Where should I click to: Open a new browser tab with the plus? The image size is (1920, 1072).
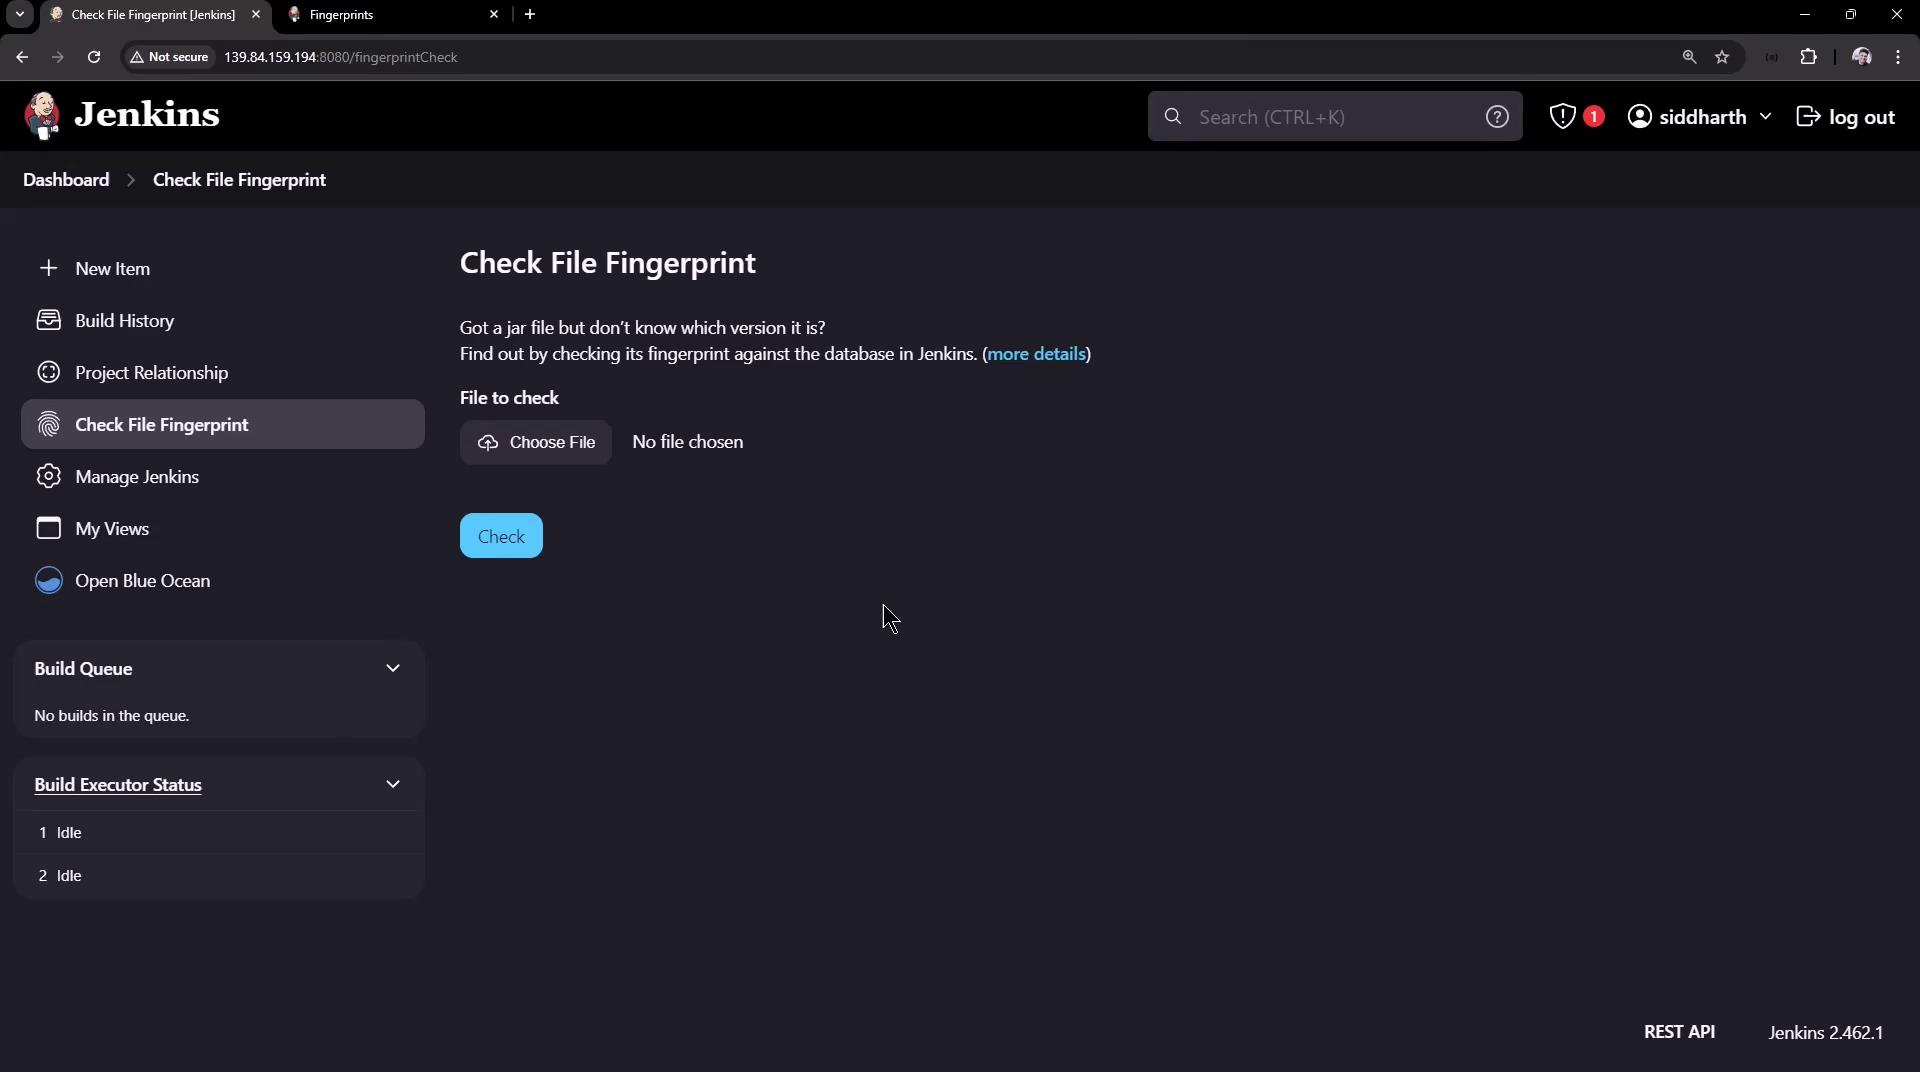coord(530,14)
